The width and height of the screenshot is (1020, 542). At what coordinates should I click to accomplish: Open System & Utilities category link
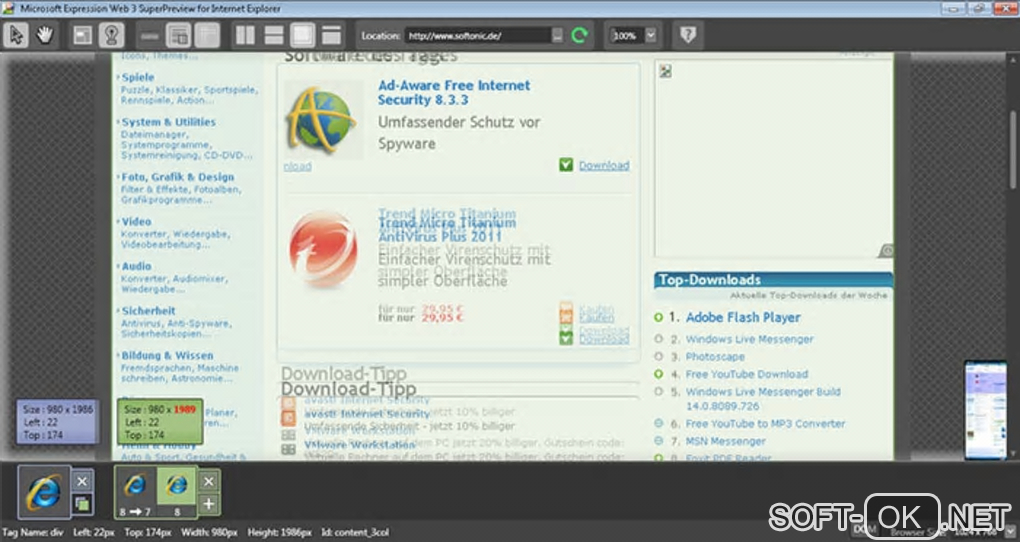[168, 122]
